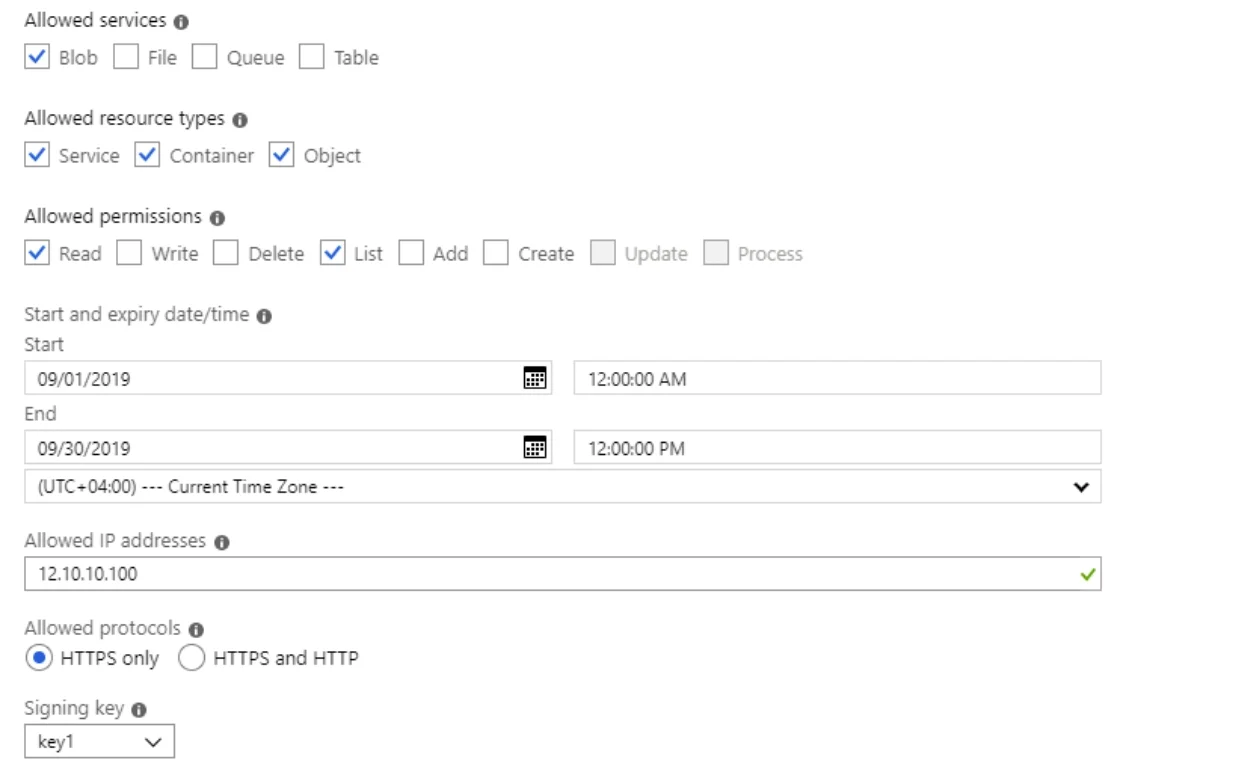Open the Signing key dropdown showing key1
This screenshot has width=1238, height=774.
click(100, 742)
